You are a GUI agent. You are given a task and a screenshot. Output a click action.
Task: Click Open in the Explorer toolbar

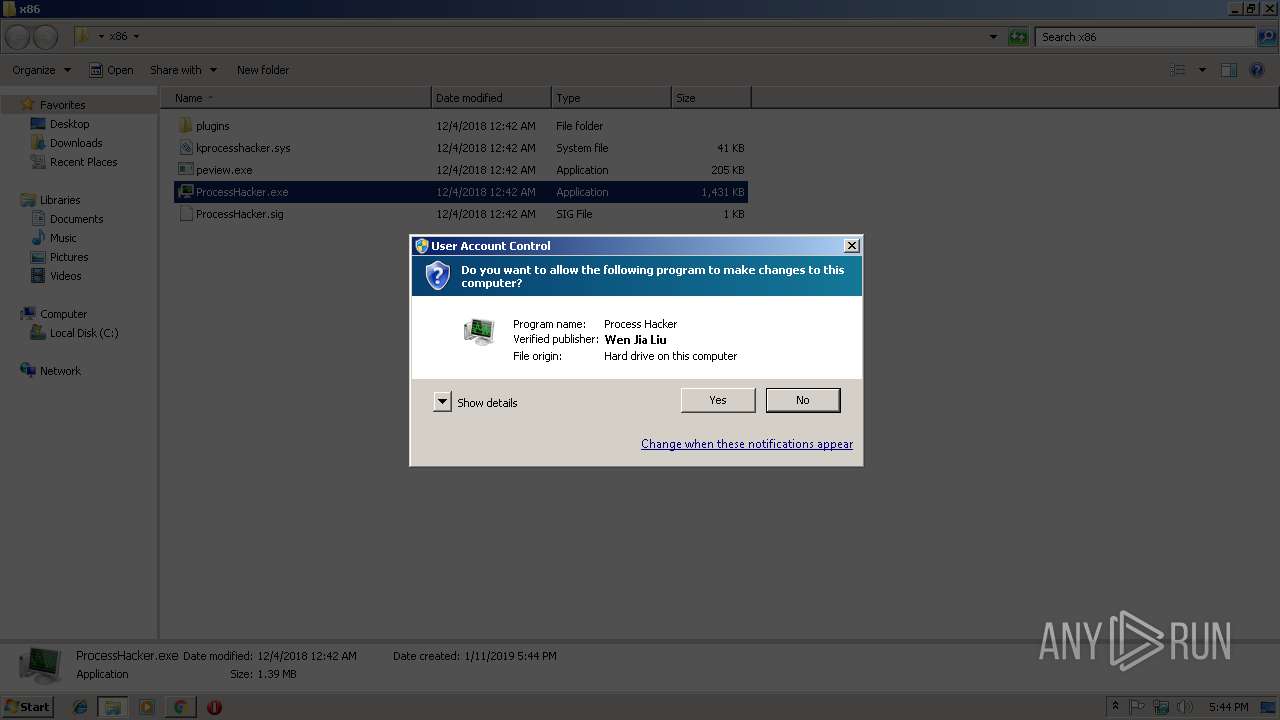point(111,70)
